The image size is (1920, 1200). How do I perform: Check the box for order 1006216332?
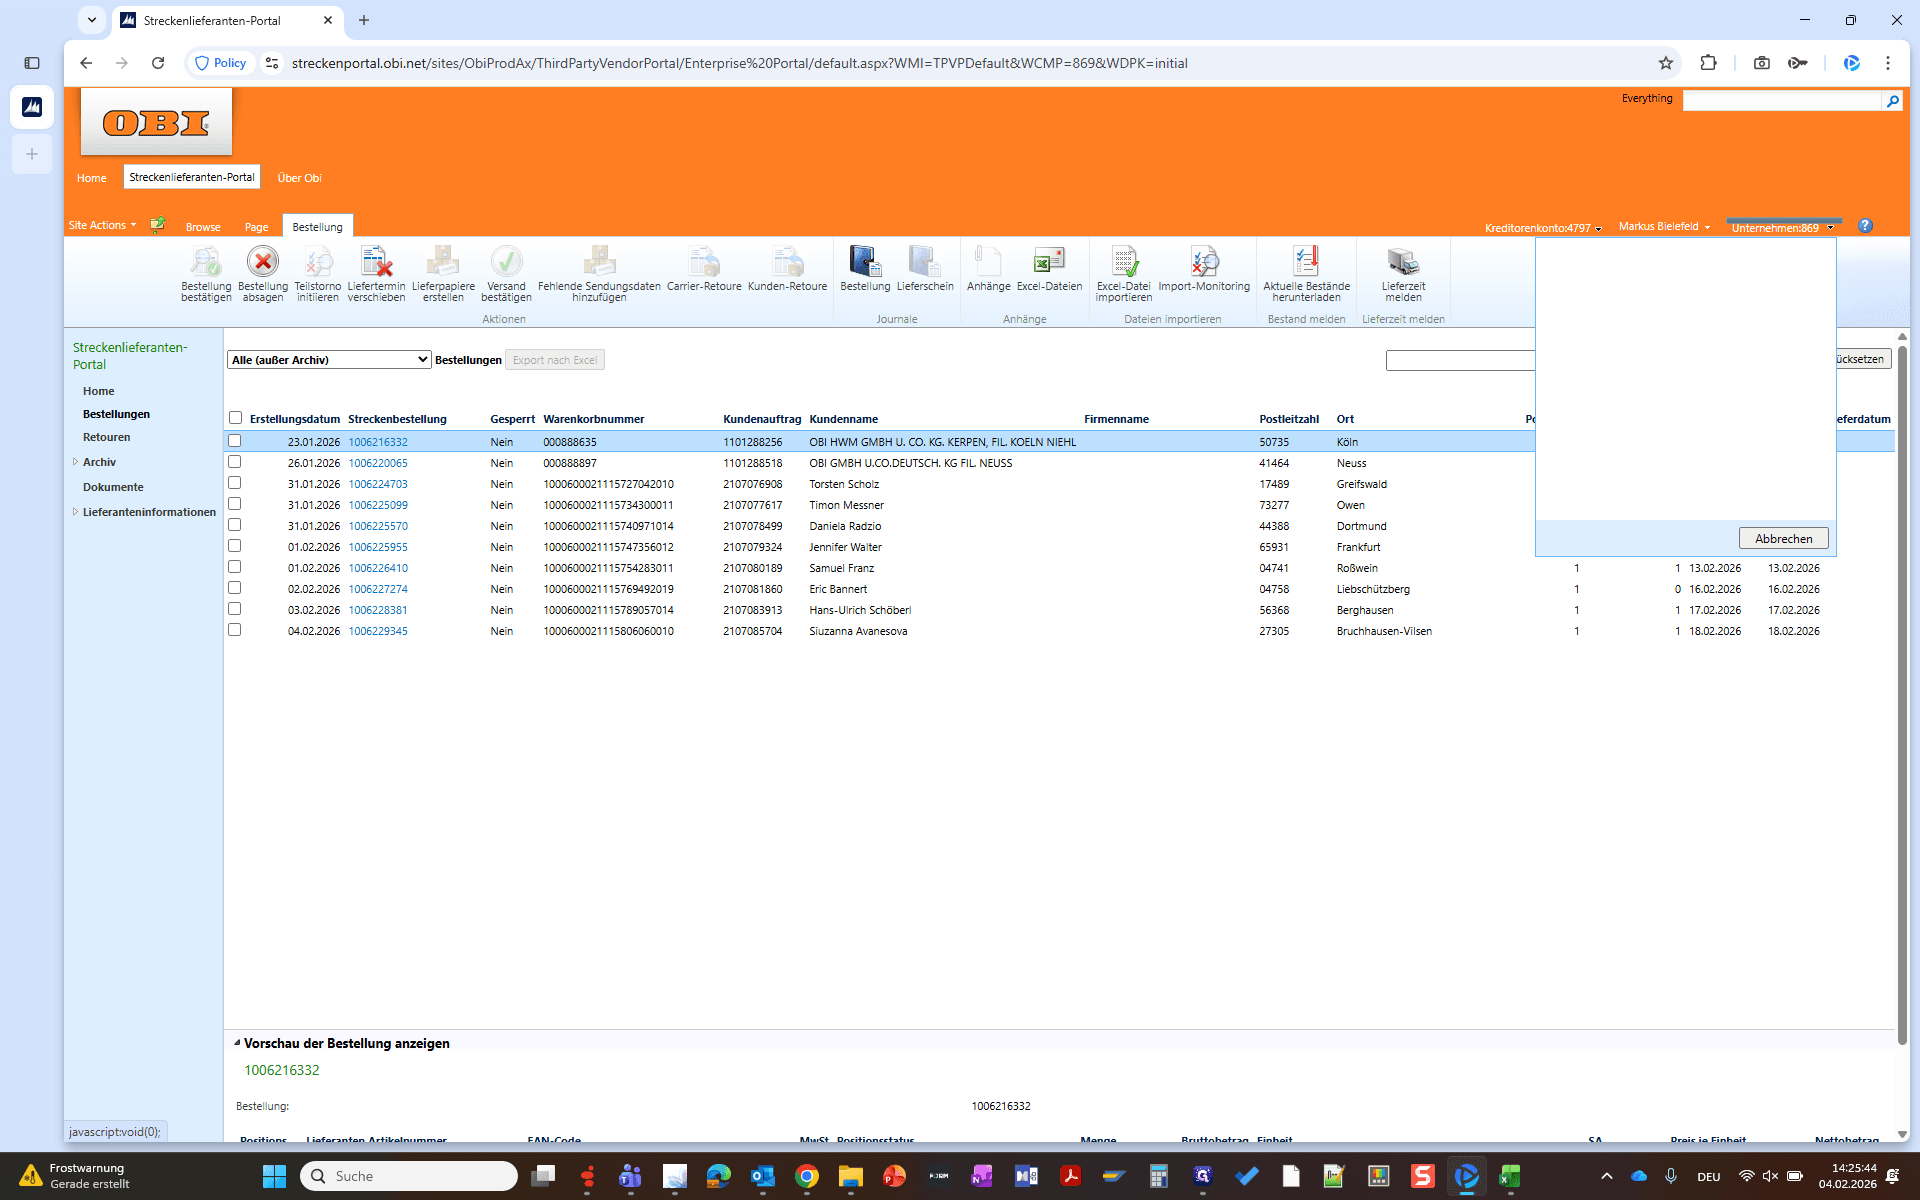click(235, 441)
